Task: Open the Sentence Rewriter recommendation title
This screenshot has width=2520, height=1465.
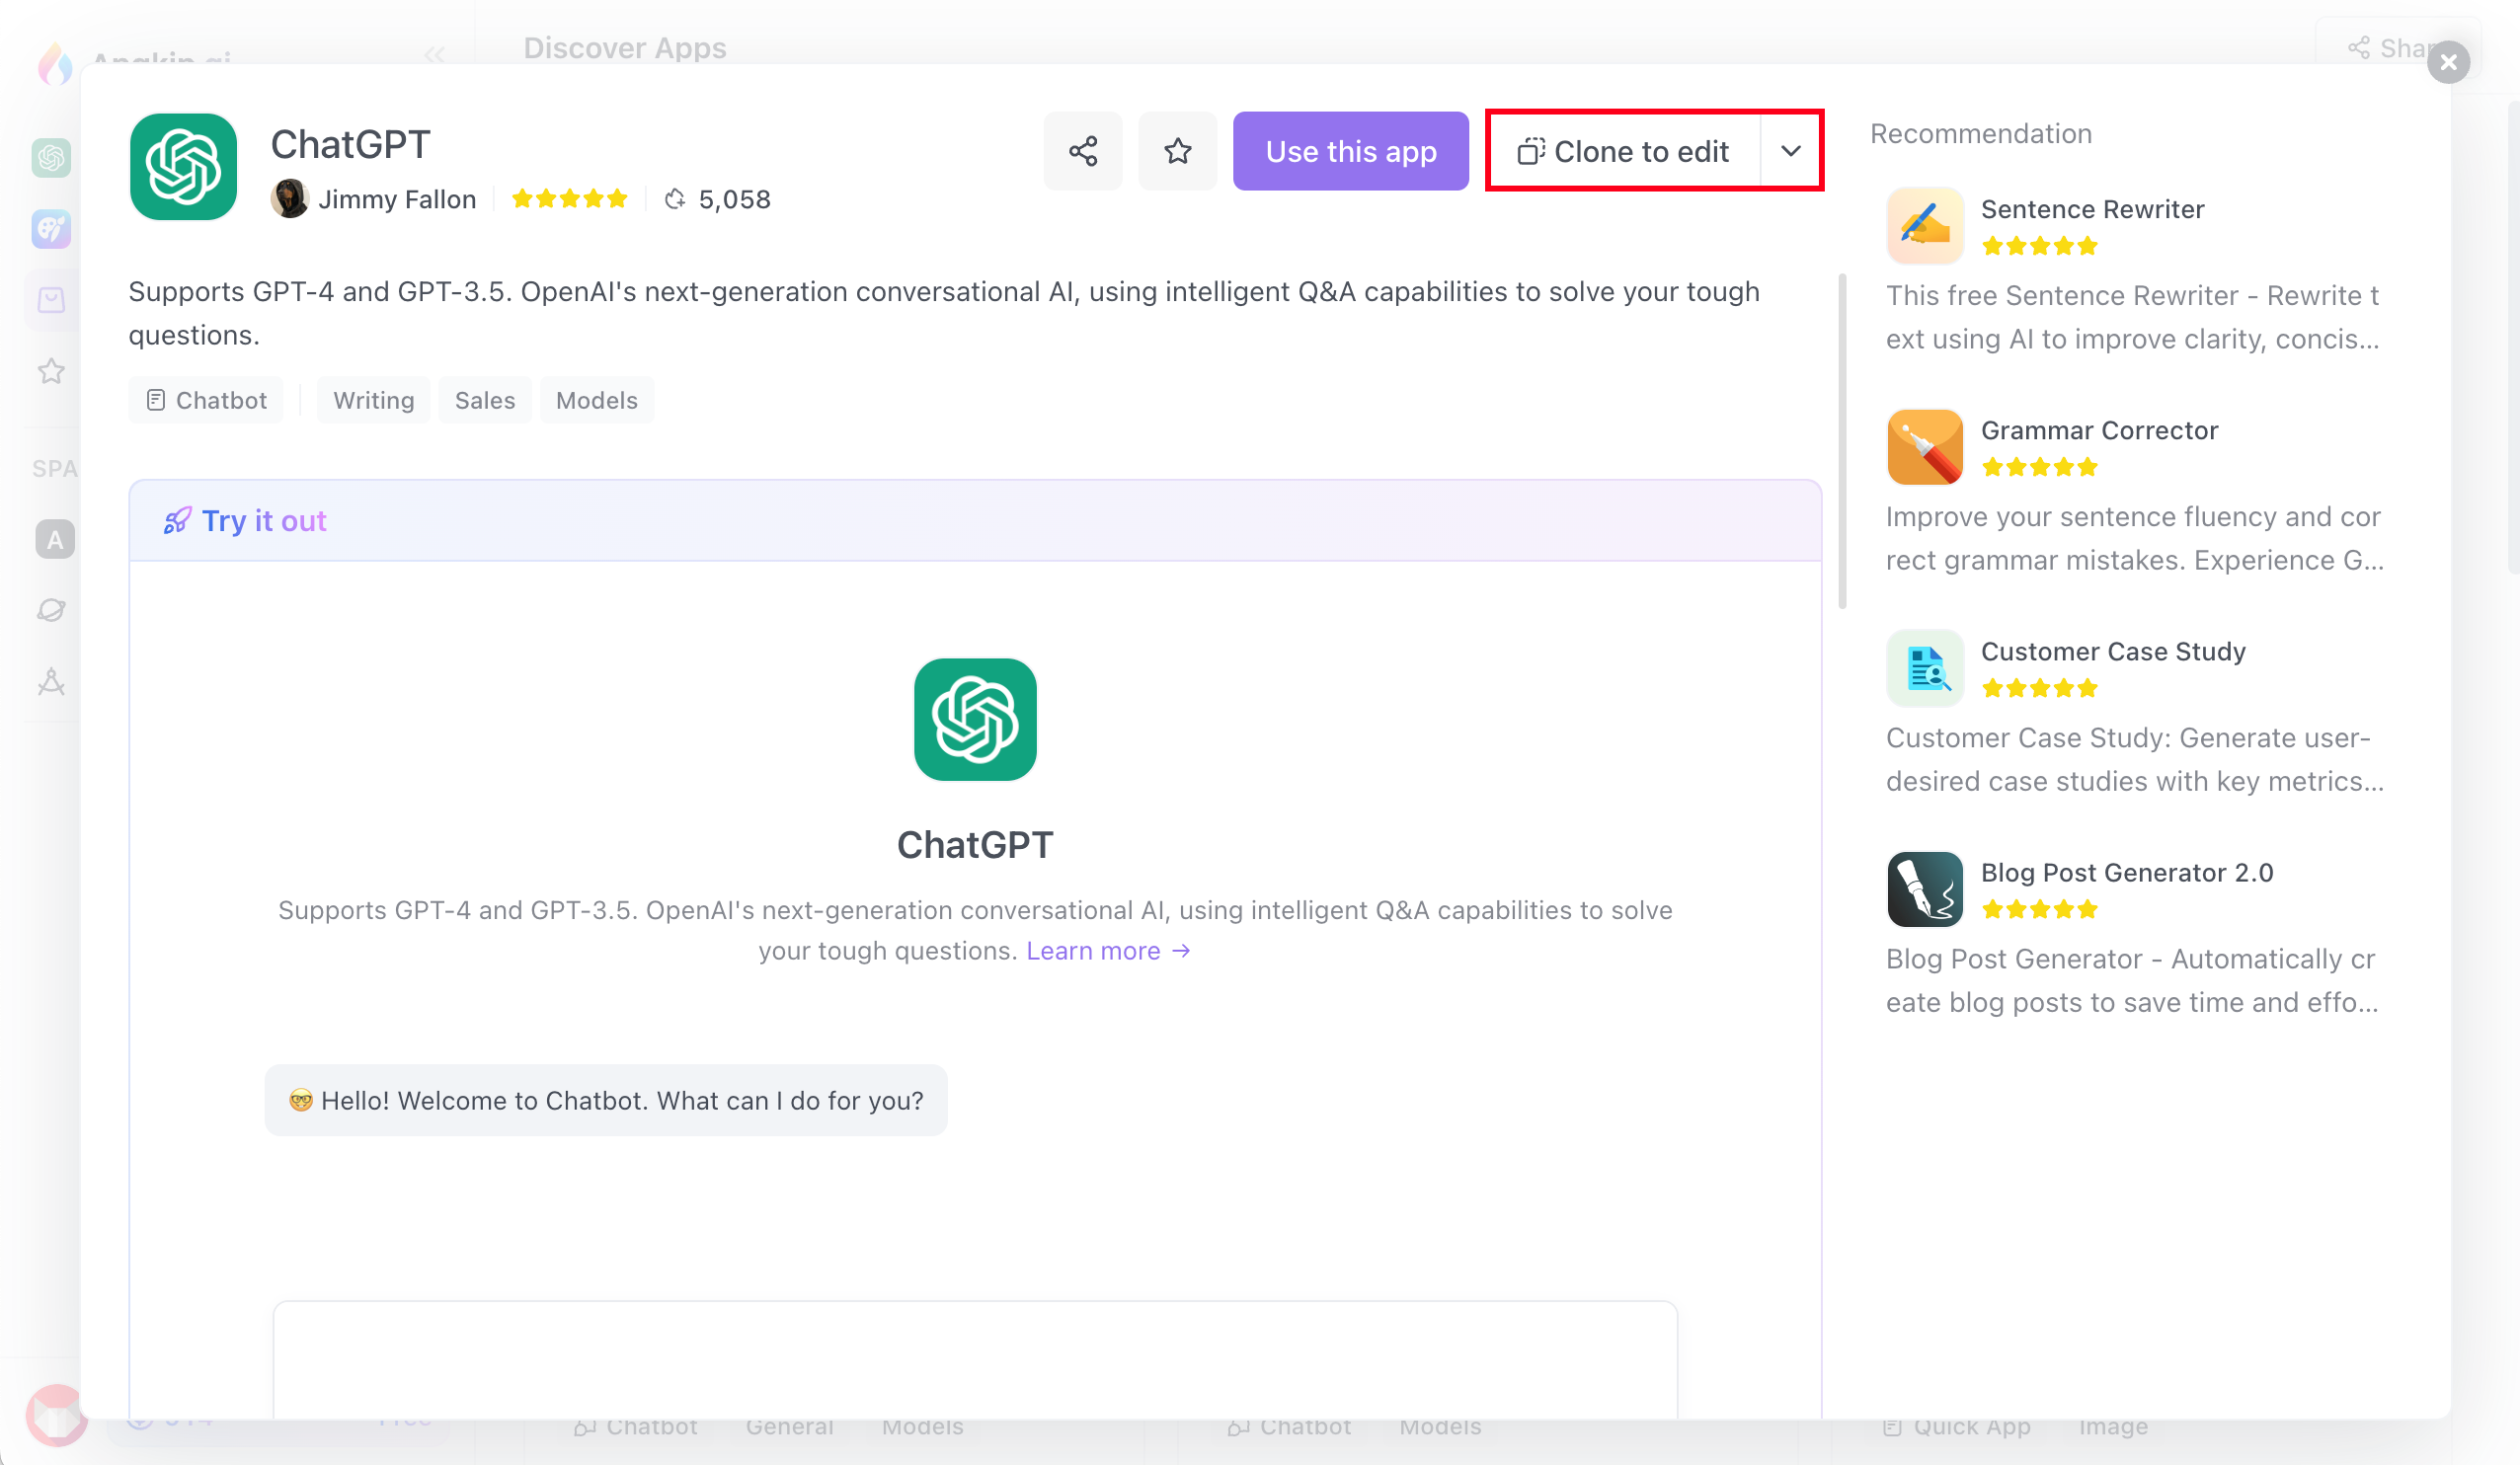Action: click(2092, 209)
